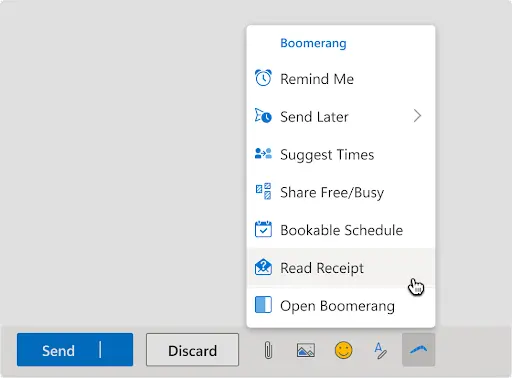Image resolution: width=512 pixels, height=378 pixels.
Task: Toggle the Boomerang add-in toolbar button
Action: tap(418, 350)
